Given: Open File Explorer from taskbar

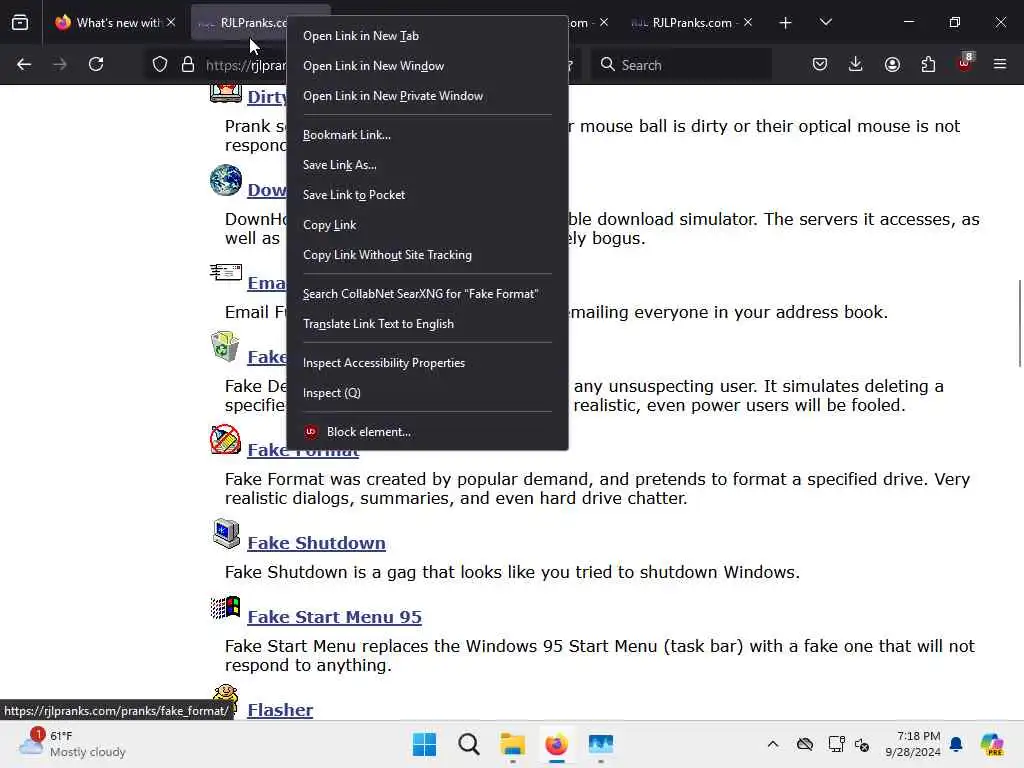Looking at the screenshot, I should pyautogui.click(x=513, y=744).
